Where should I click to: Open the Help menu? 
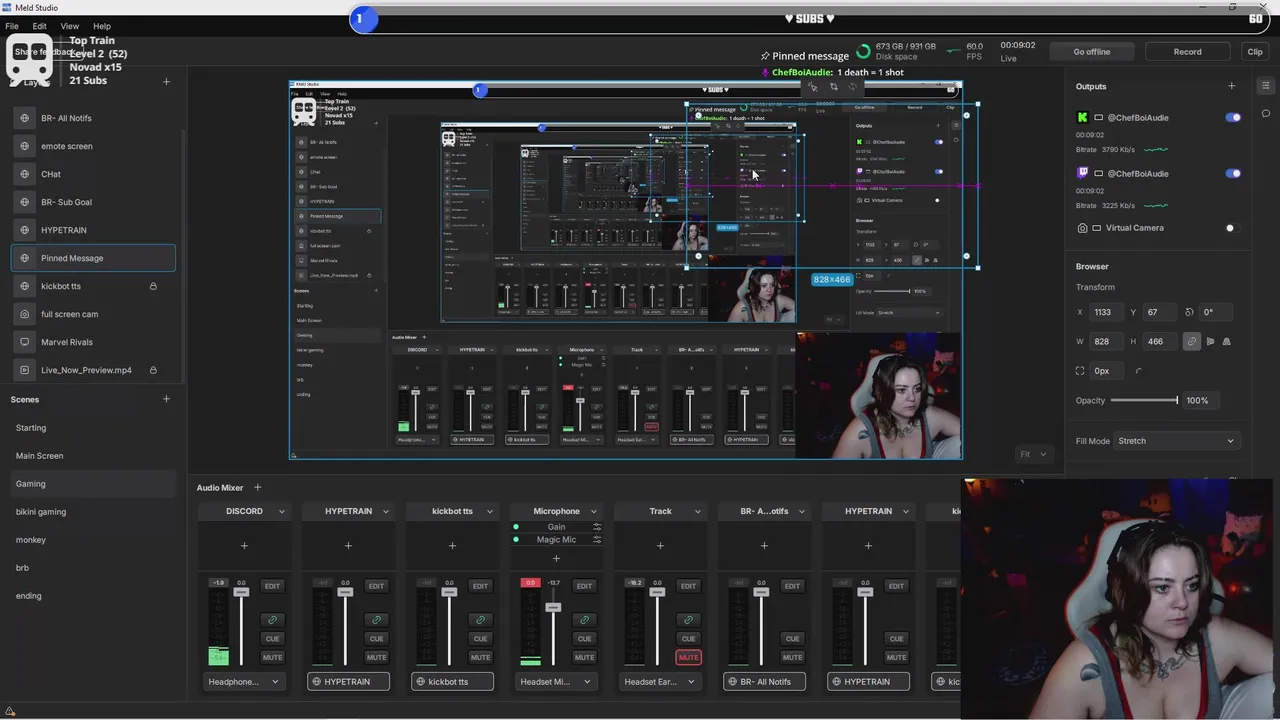click(102, 26)
